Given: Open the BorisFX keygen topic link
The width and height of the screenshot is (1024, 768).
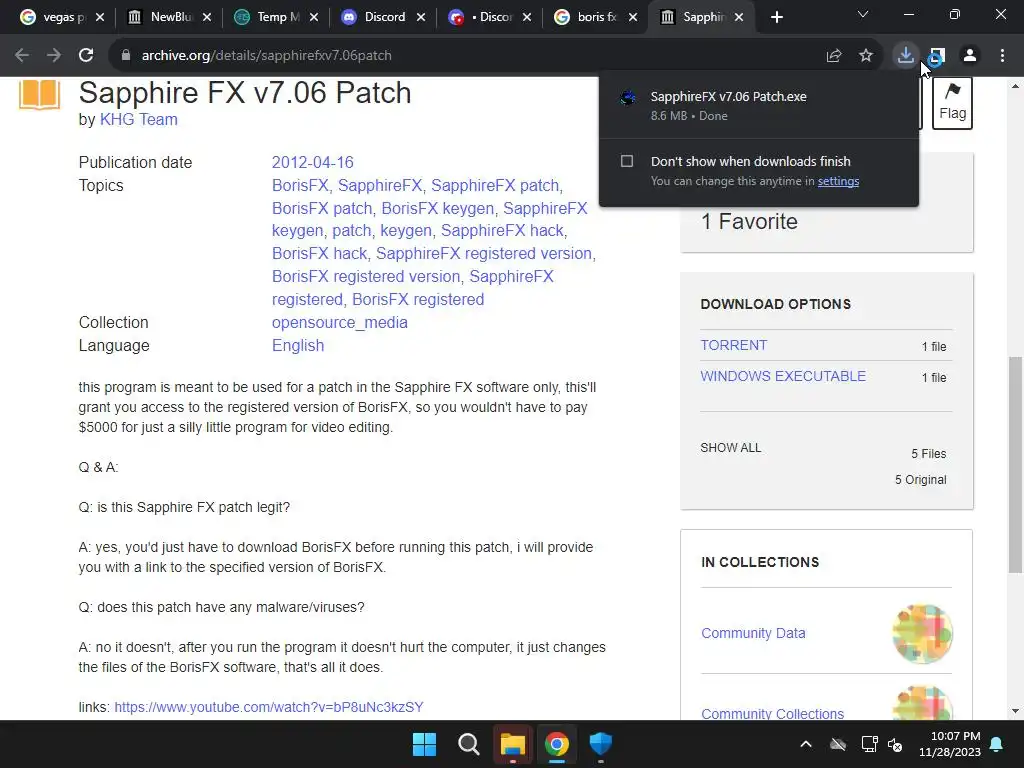Looking at the screenshot, I should tap(438, 208).
